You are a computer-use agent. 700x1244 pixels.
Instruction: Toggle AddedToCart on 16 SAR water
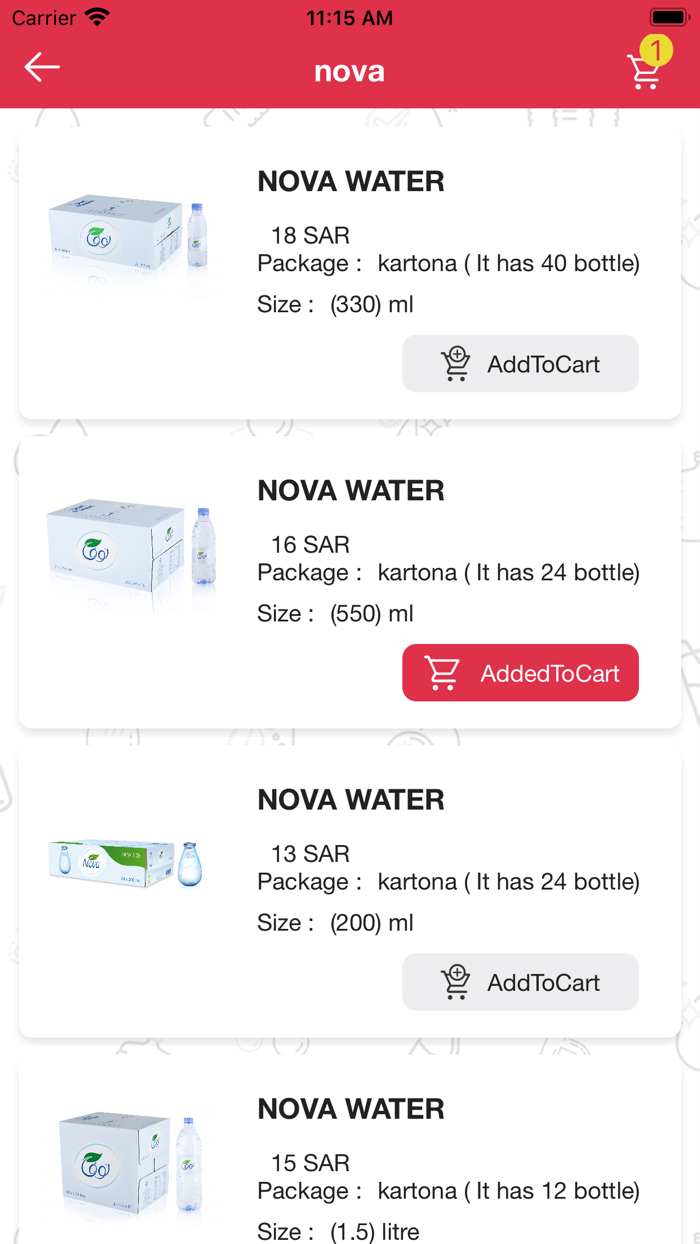pos(520,673)
